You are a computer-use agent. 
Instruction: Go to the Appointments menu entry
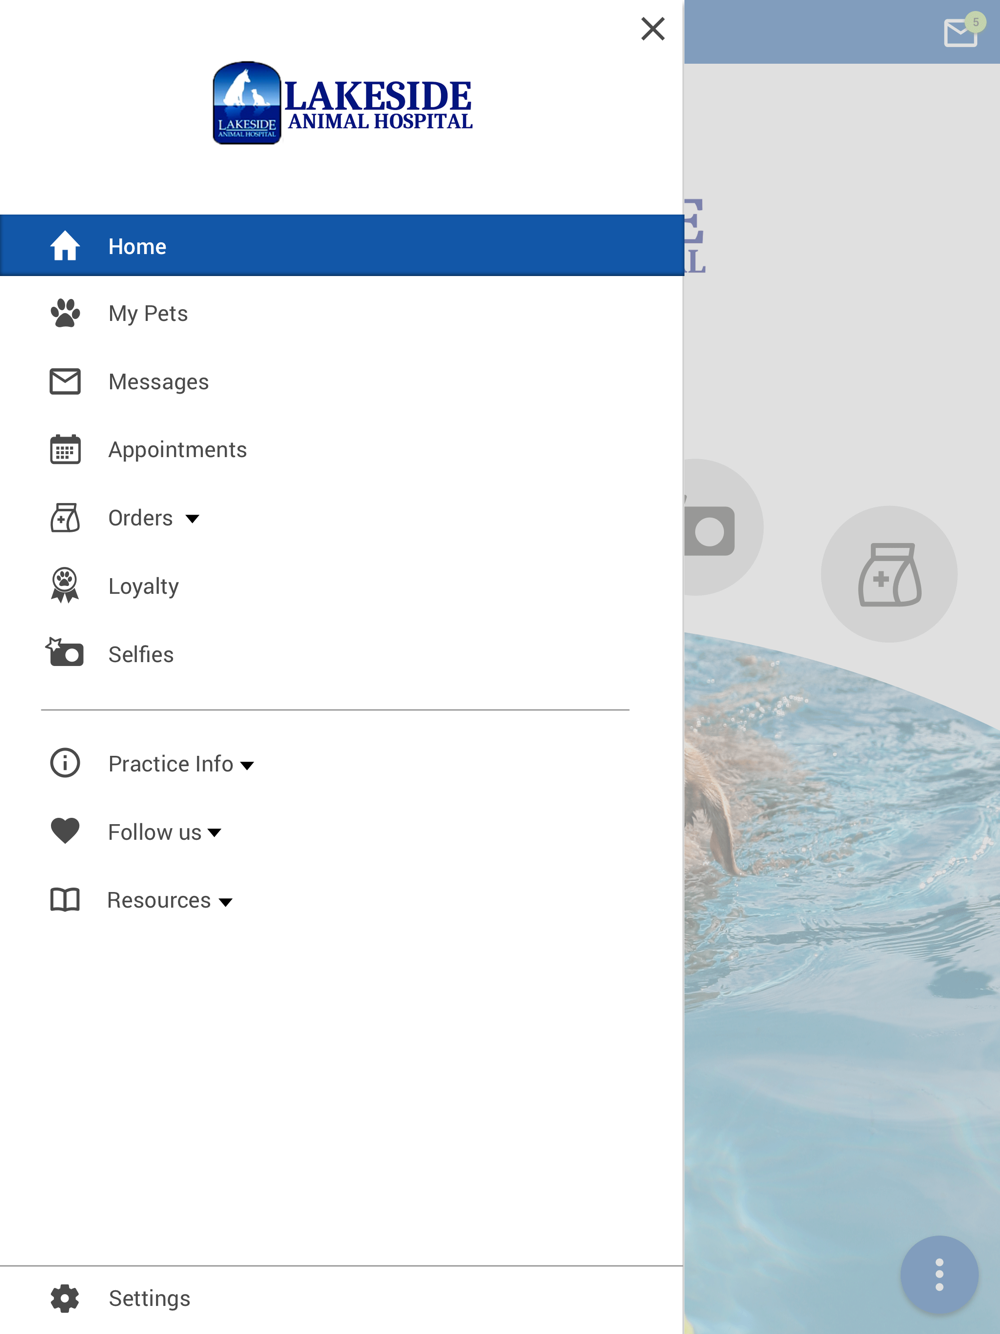tap(177, 450)
